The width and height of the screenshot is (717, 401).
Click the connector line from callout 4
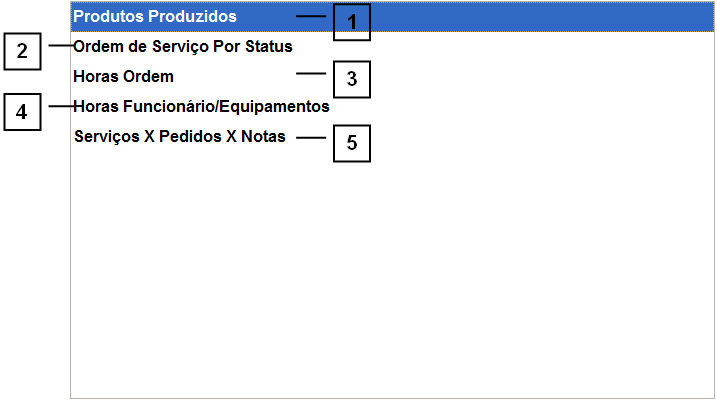coord(56,106)
